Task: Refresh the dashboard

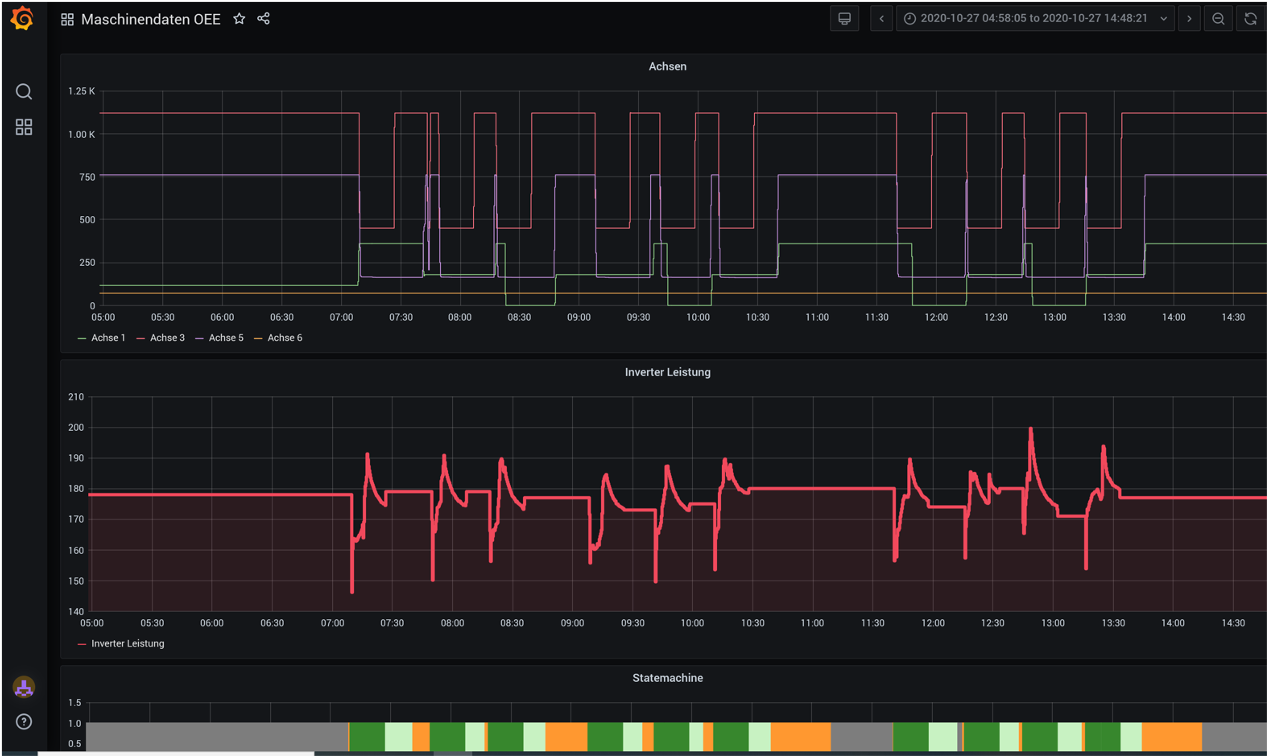Action: pos(1250,19)
